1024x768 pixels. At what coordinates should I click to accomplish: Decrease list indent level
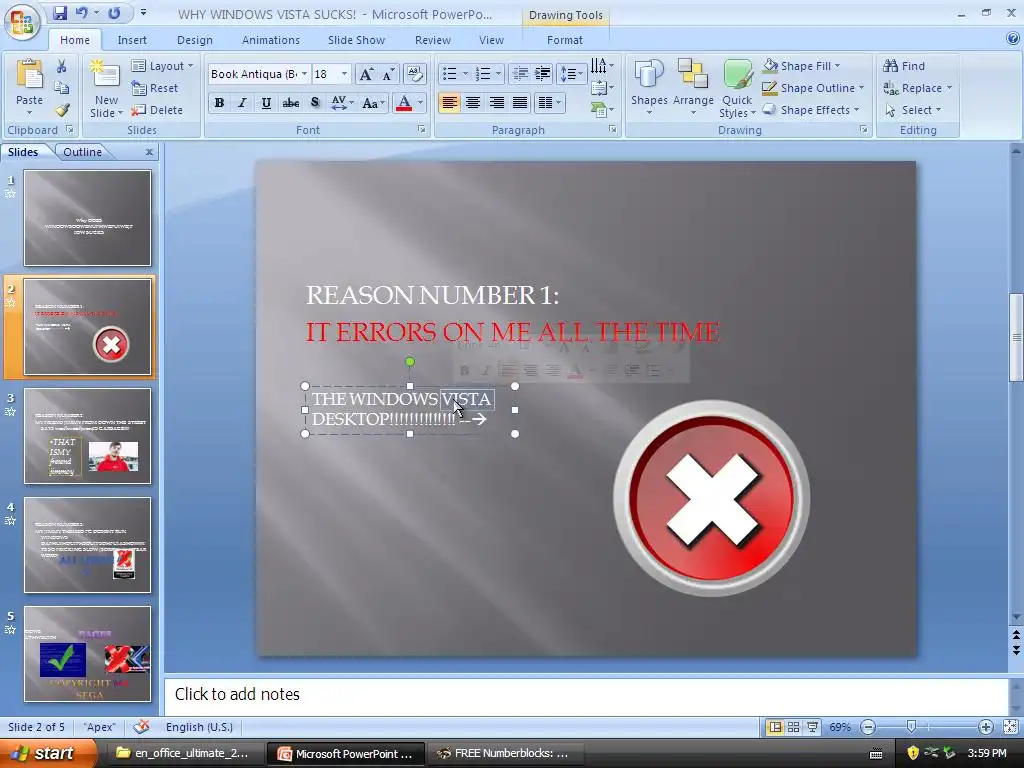tap(520, 74)
